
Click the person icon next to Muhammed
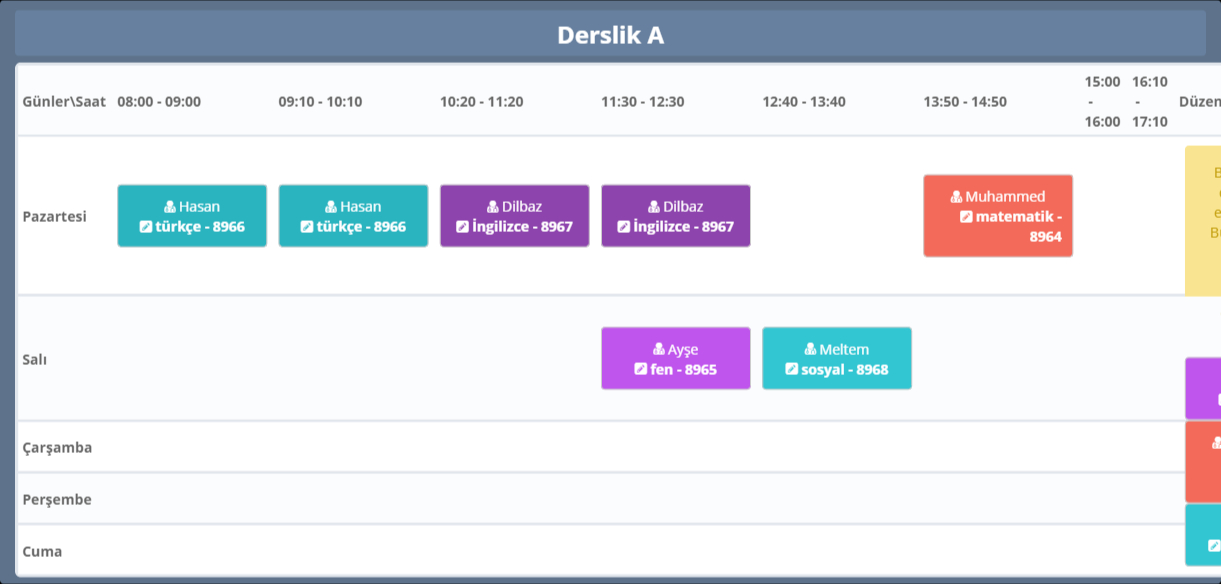tap(957, 197)
